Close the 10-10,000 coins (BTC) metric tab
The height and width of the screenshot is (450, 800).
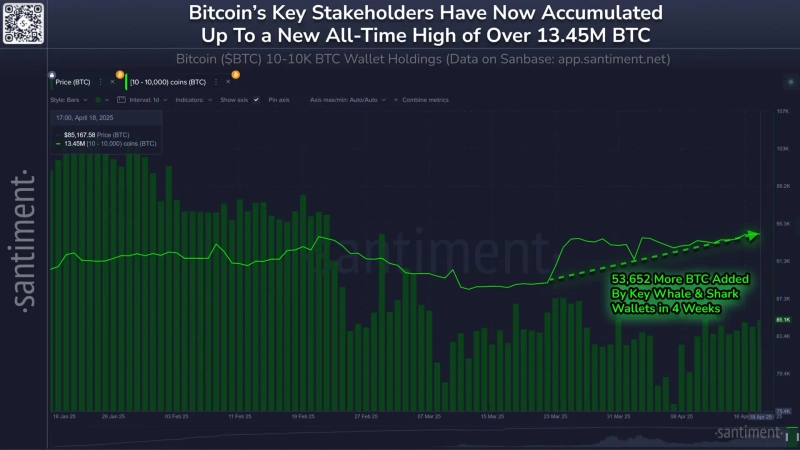[227, 81]
